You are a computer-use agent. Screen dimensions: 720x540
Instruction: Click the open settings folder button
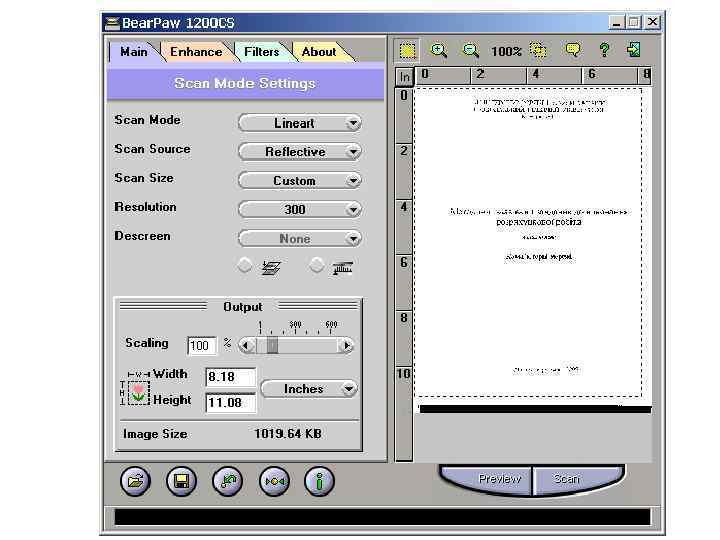(x=135, y=481)
